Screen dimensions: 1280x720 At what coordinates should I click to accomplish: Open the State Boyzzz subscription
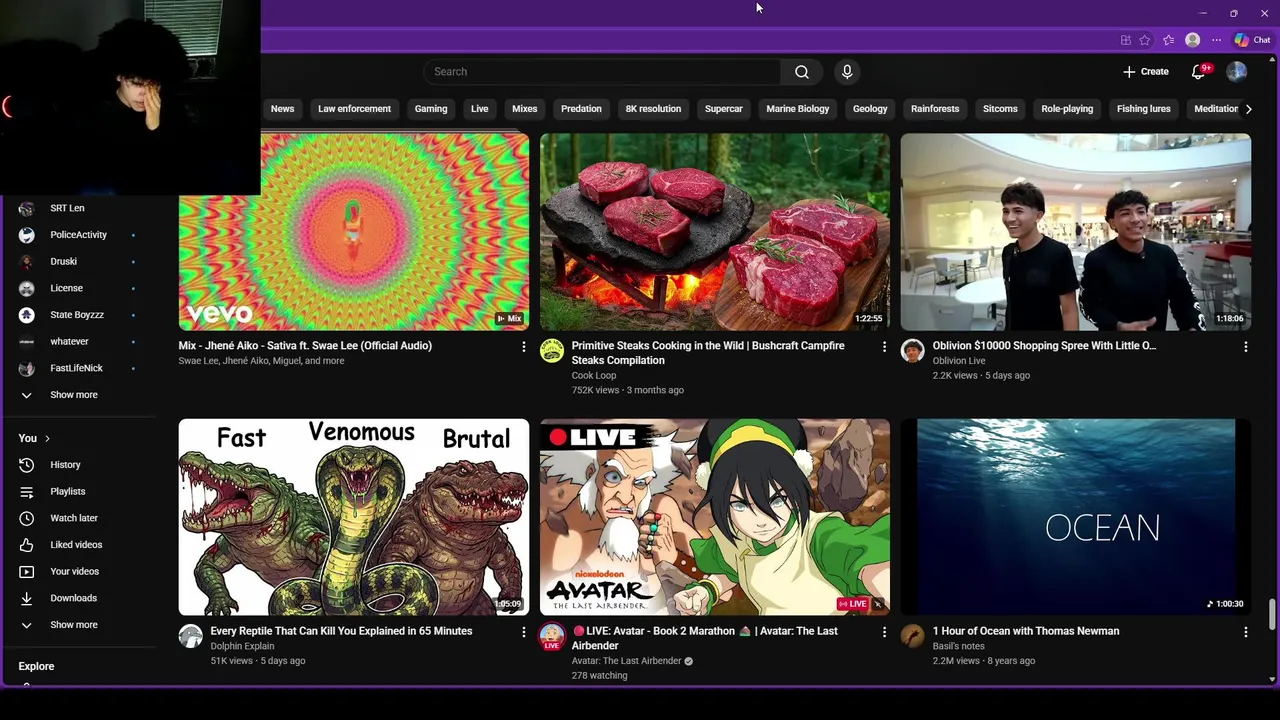(78, 315)
